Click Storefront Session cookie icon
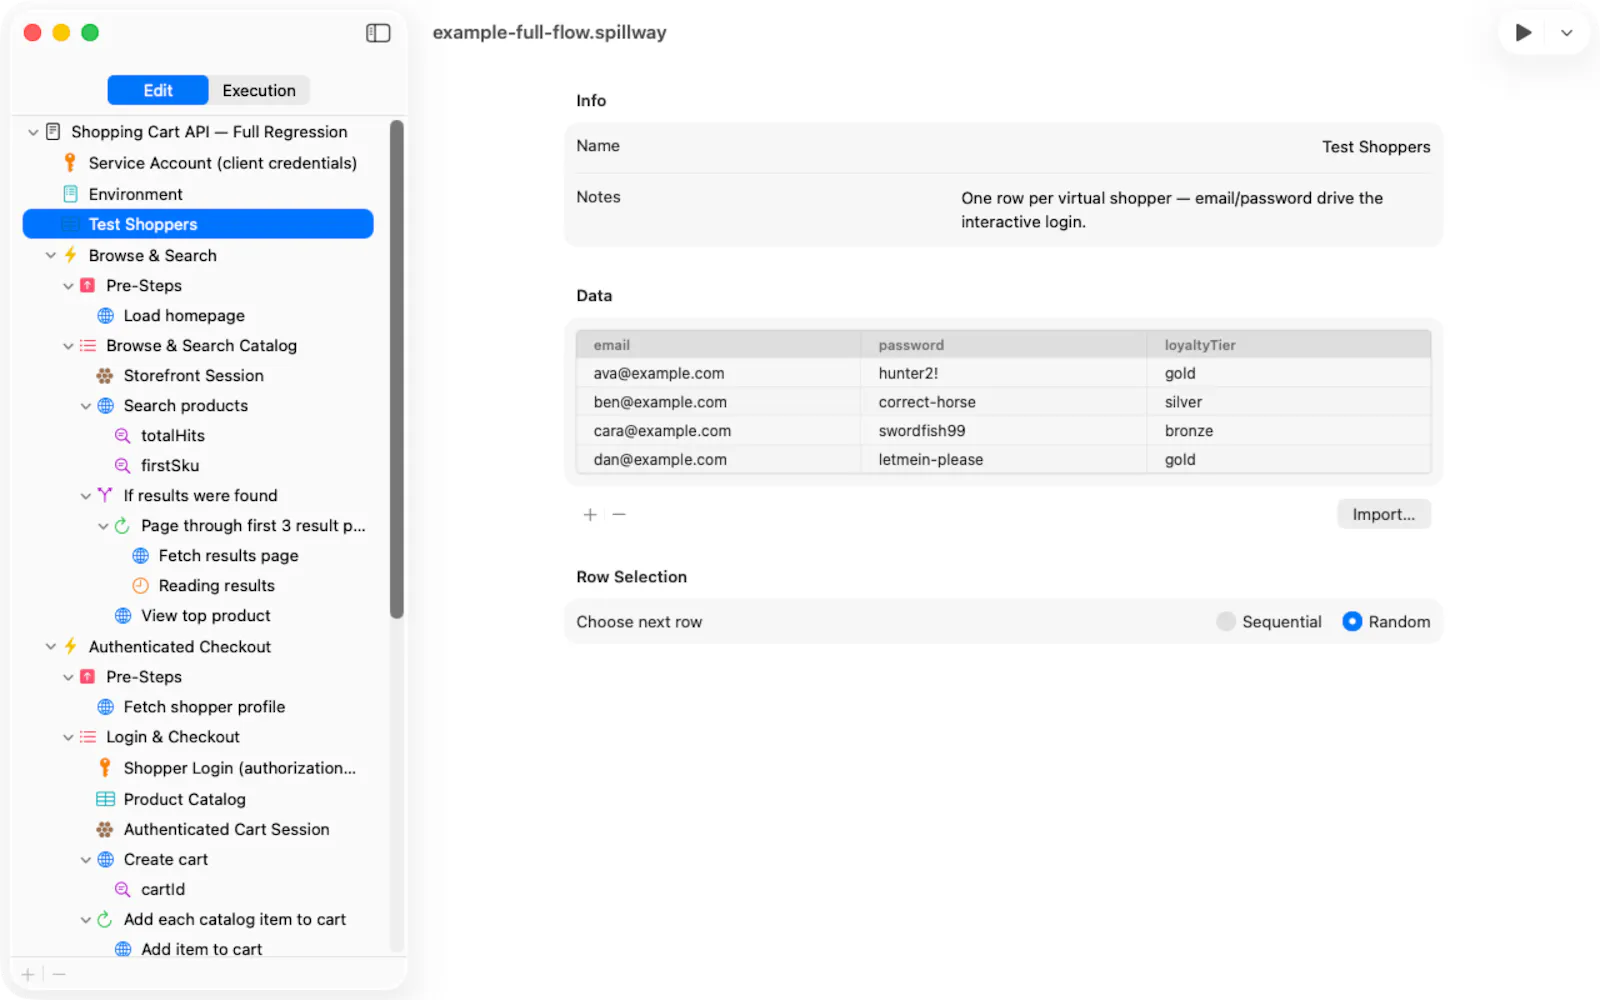 coord(105,376)
